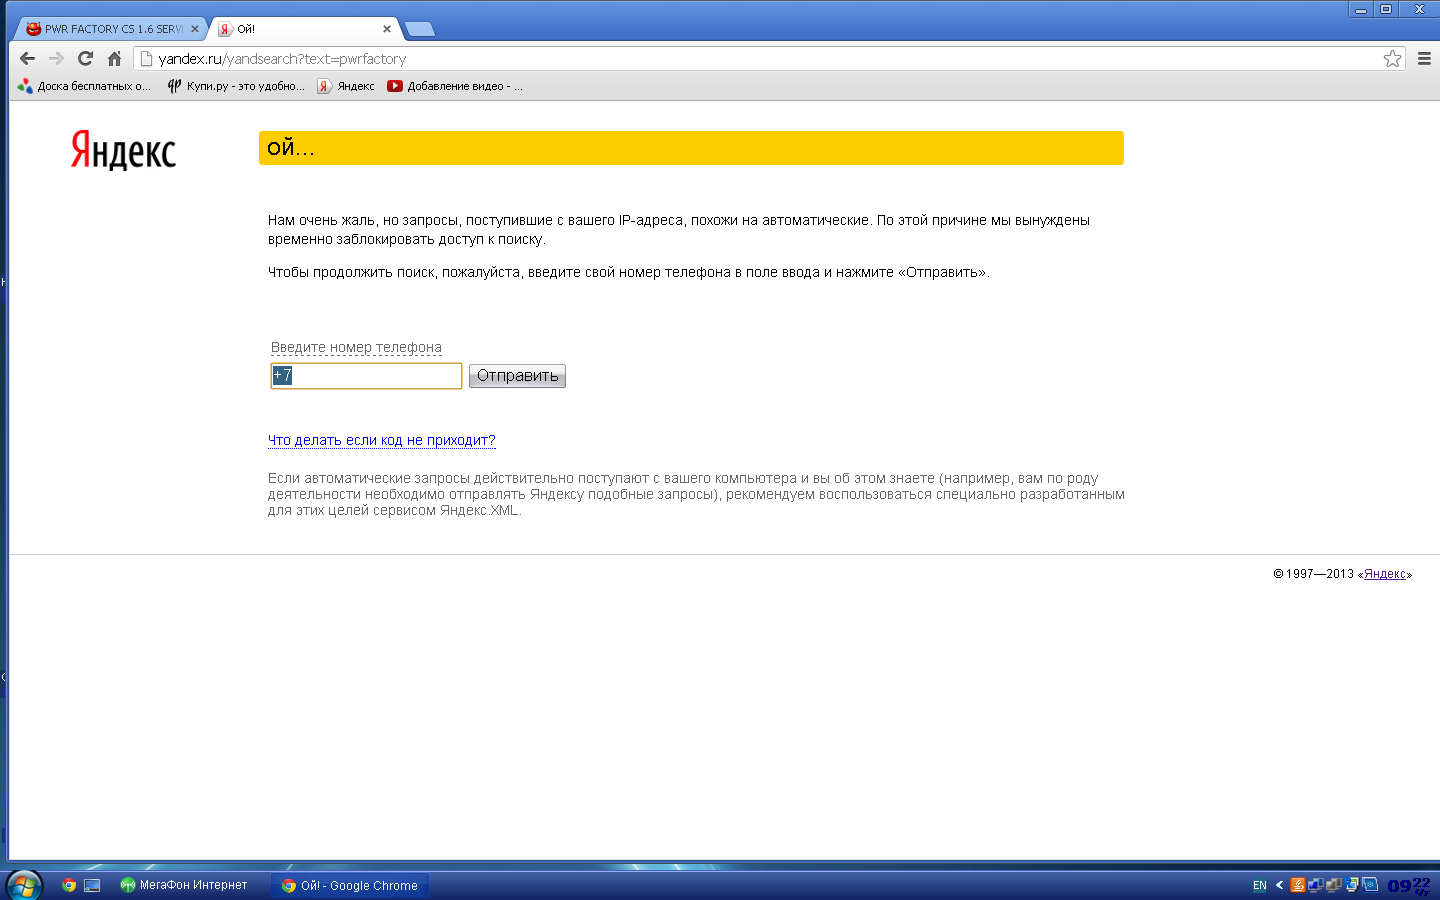Minimize the Chrome window

(x=1361, y=9)
